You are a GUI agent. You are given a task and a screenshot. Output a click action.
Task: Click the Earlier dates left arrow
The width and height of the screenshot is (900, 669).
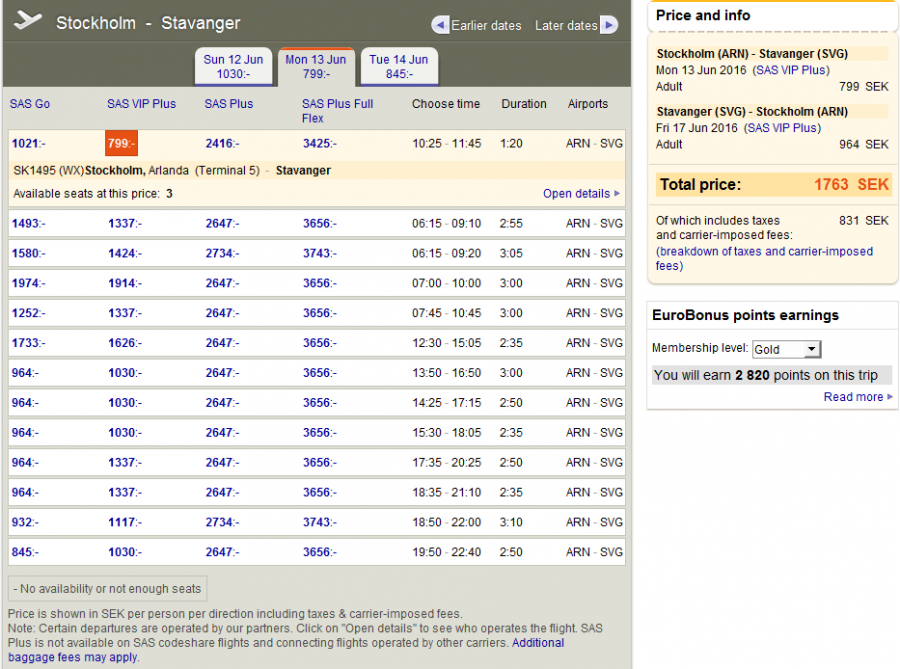[x=440, y=25]
